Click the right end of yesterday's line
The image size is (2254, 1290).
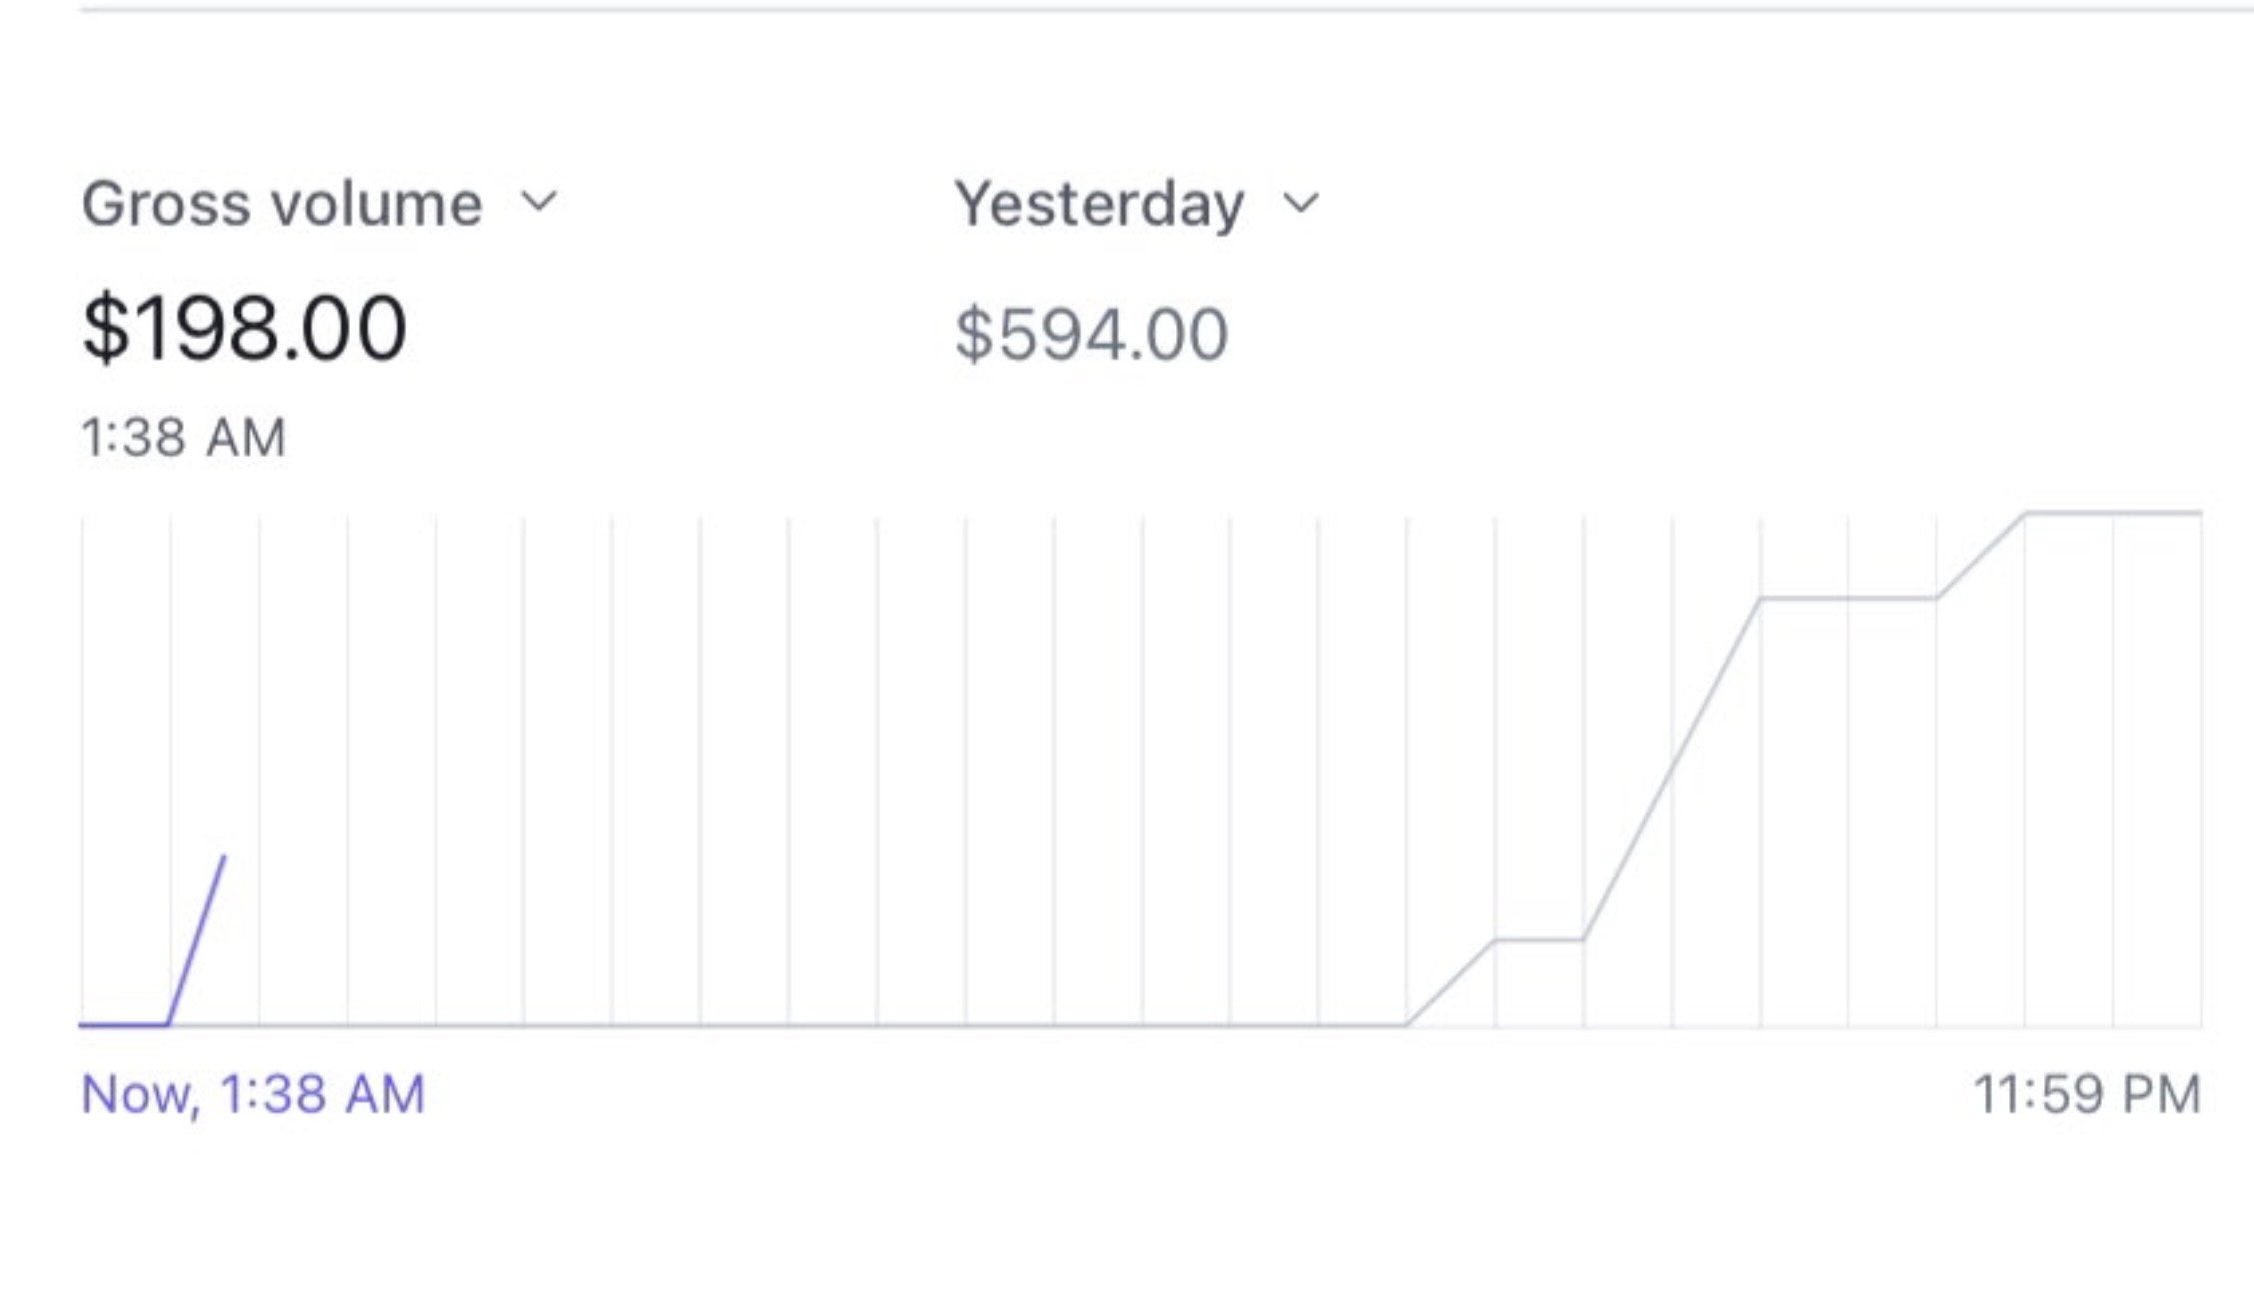(2200, 513)
